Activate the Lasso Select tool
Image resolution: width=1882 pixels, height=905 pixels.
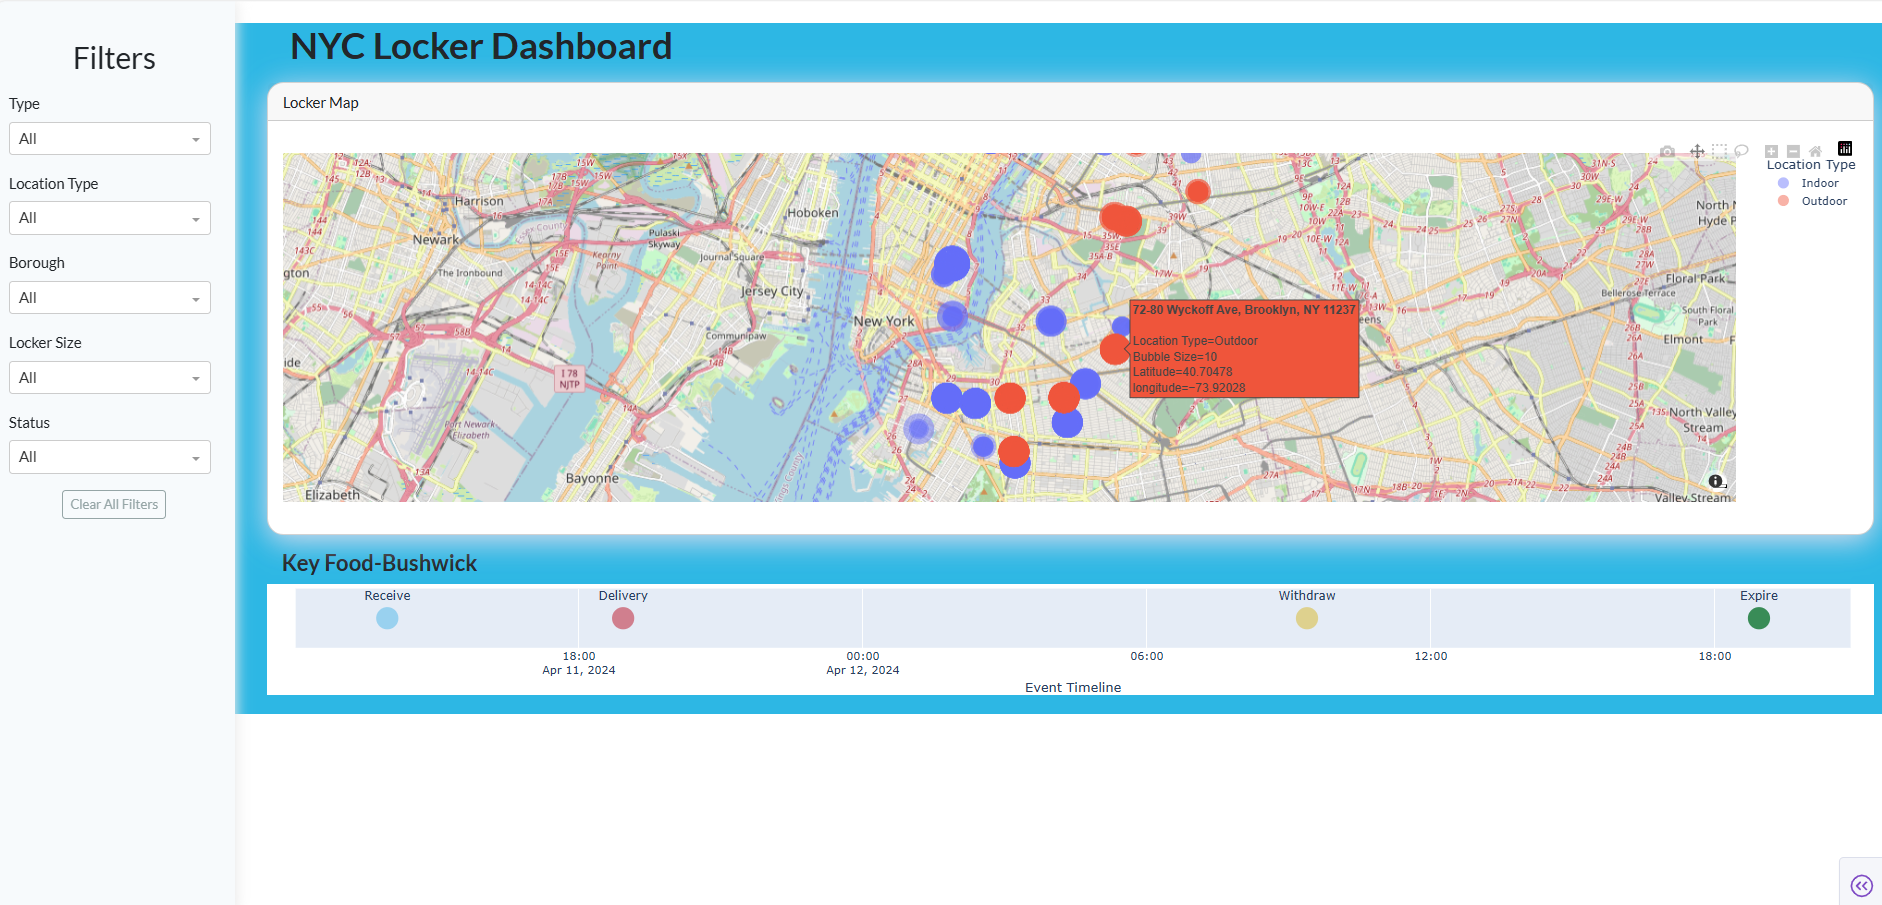coord(1741,151)
